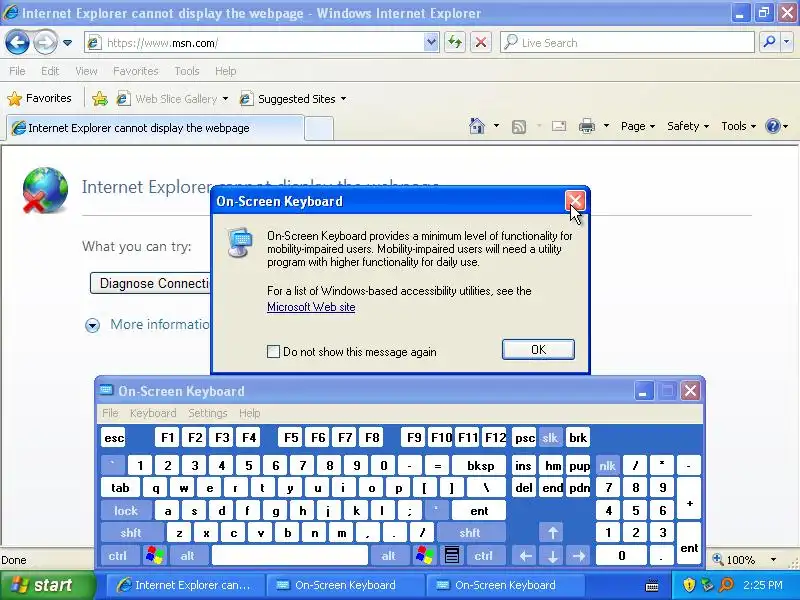This screenshot has height=600, width=800.
Task: Close the On-Screen Keyboard message dialog
Action: click(x=575, y=201)
